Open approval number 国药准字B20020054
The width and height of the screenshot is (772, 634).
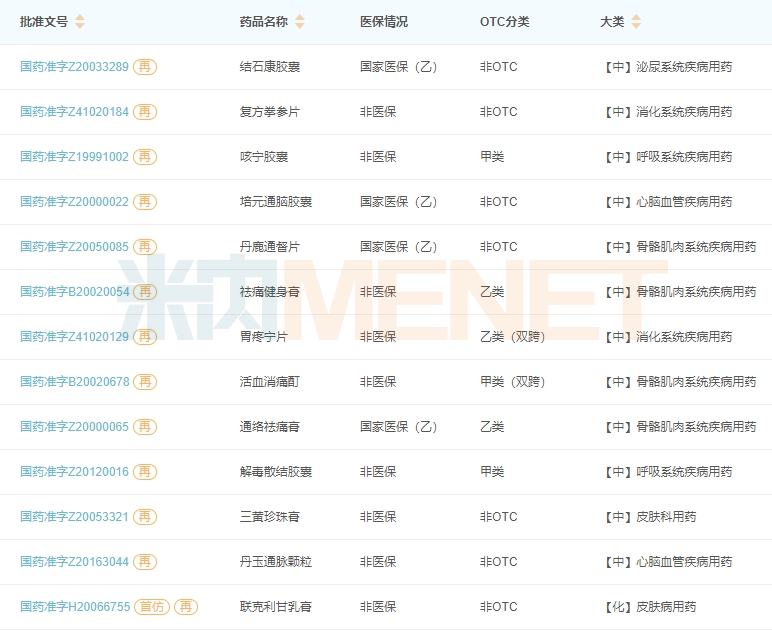75,291
